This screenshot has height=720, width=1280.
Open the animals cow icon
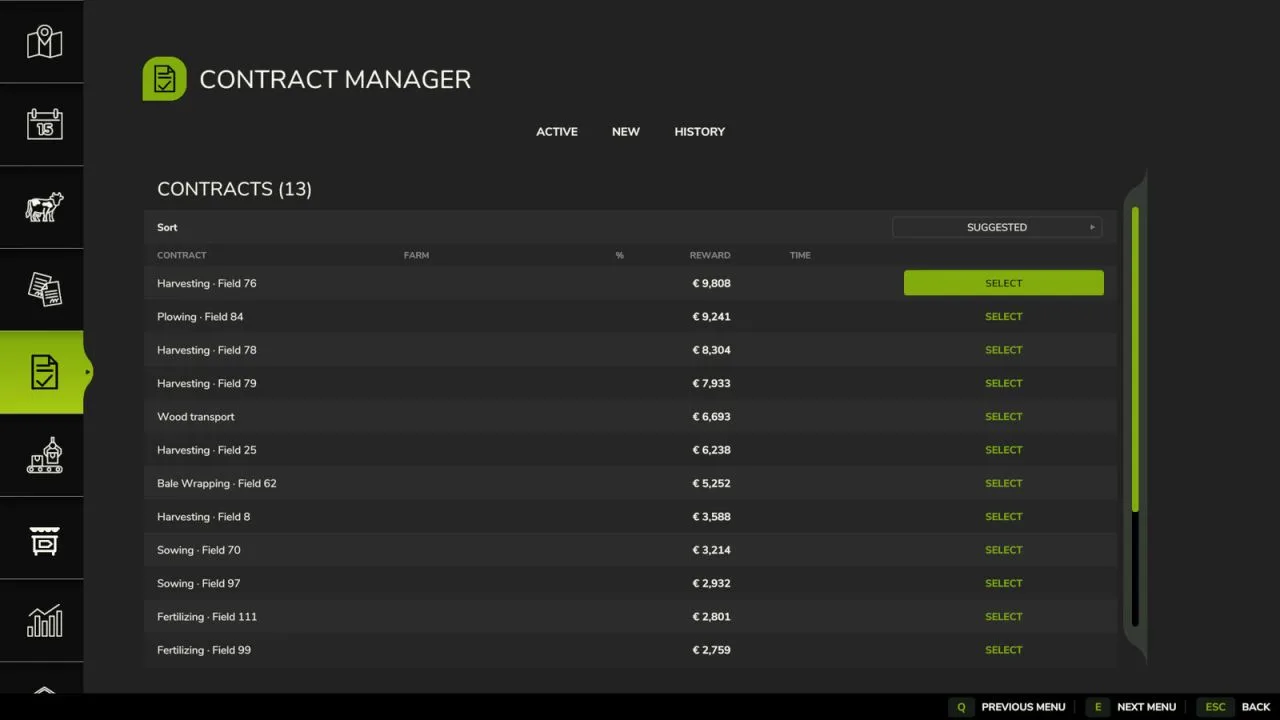click(44, 207)
